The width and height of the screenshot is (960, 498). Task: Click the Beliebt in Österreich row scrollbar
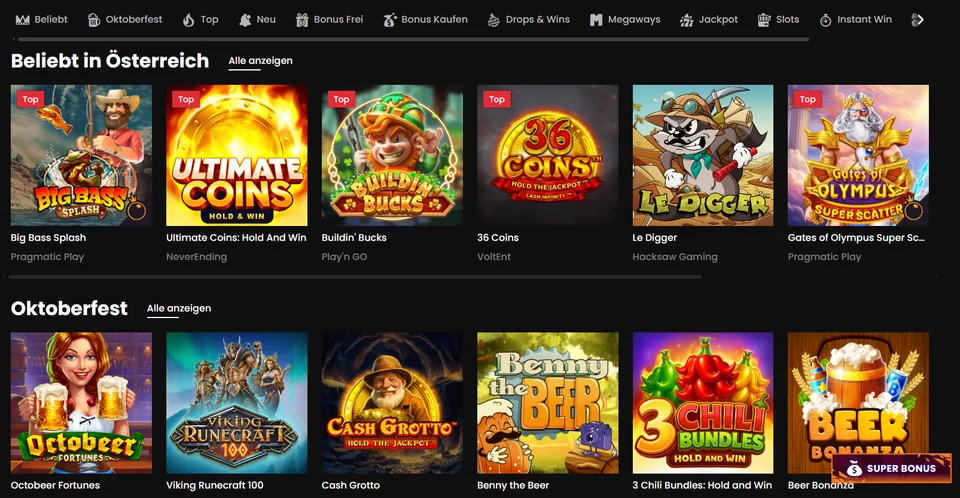tap(355, 277)
